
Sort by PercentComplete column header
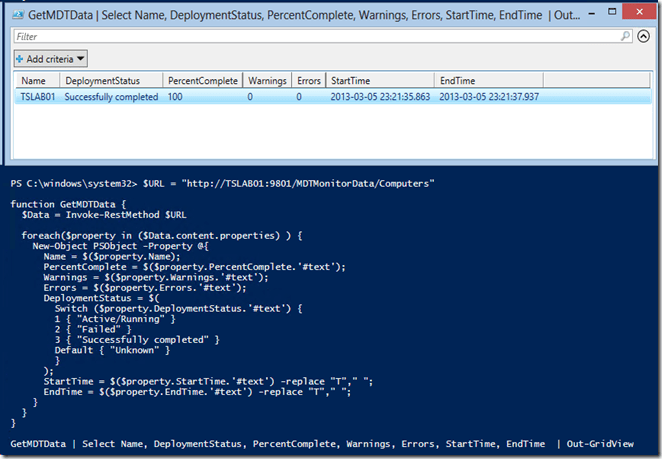[201, 80]
